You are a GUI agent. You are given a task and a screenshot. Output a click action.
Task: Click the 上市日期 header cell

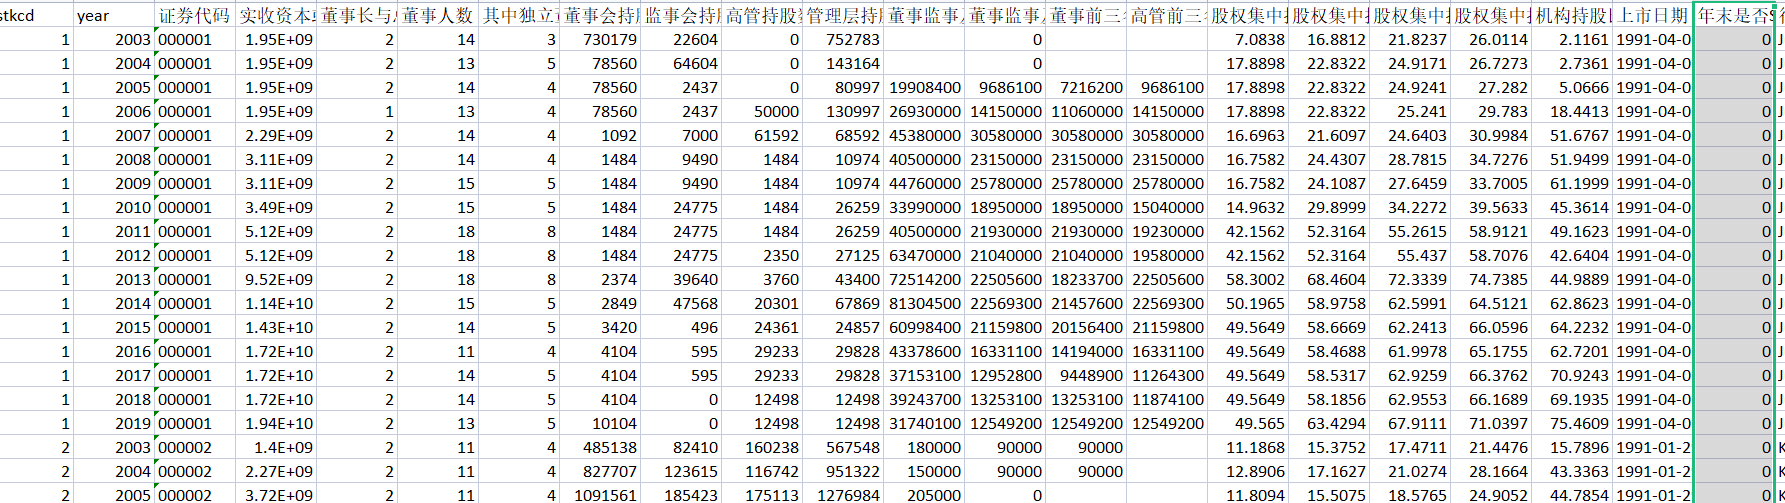tap(1654, 15)
